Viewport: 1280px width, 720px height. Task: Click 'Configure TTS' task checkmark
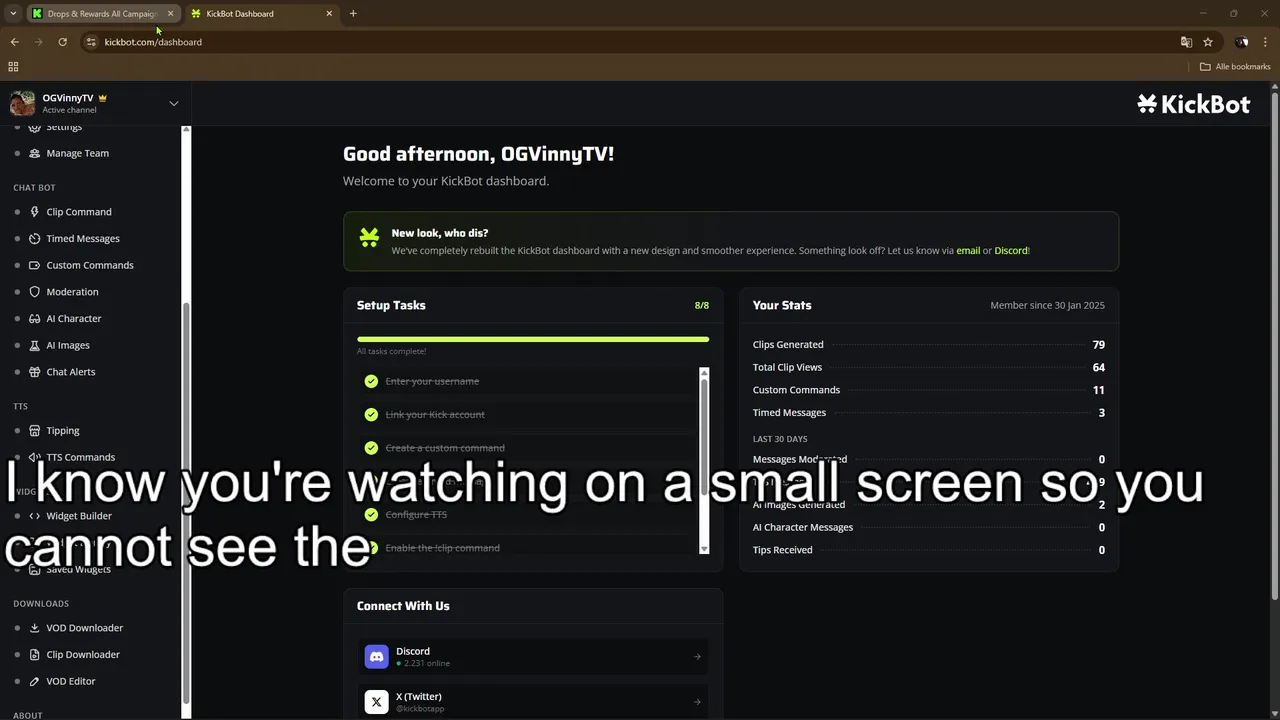click(371, 515)
